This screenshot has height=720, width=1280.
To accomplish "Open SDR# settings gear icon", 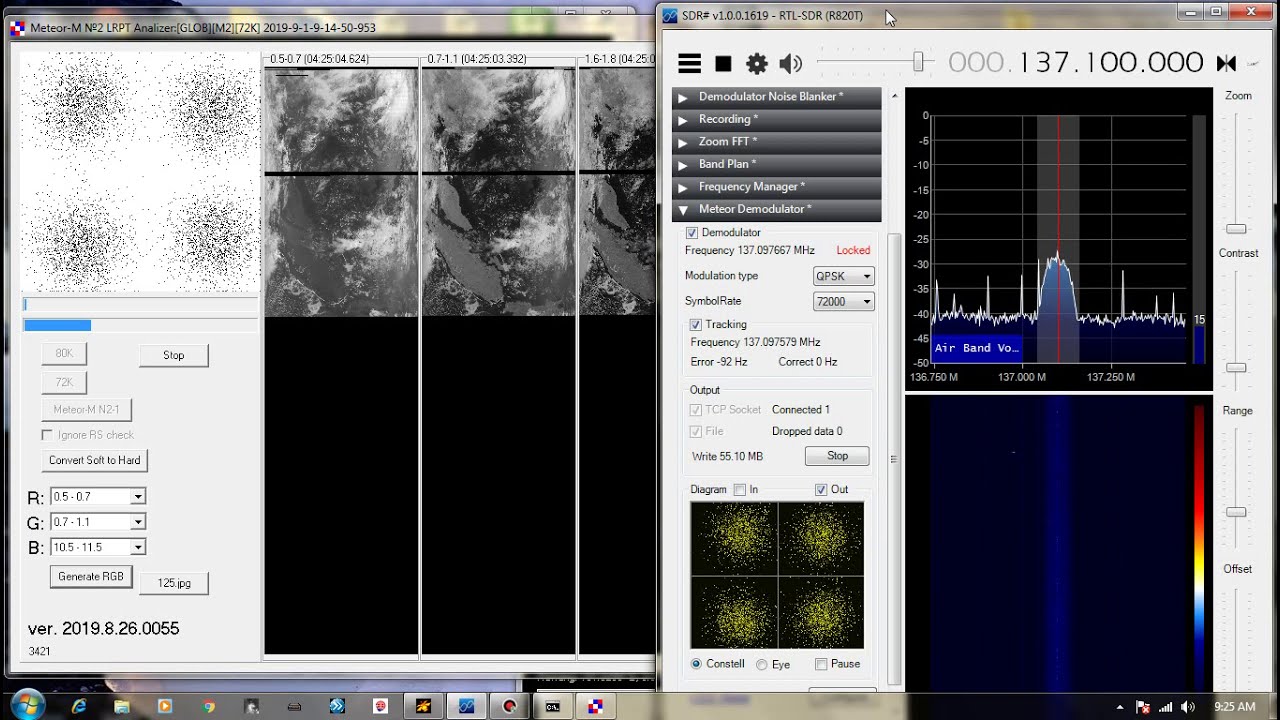I will click(x=757, y=64).
